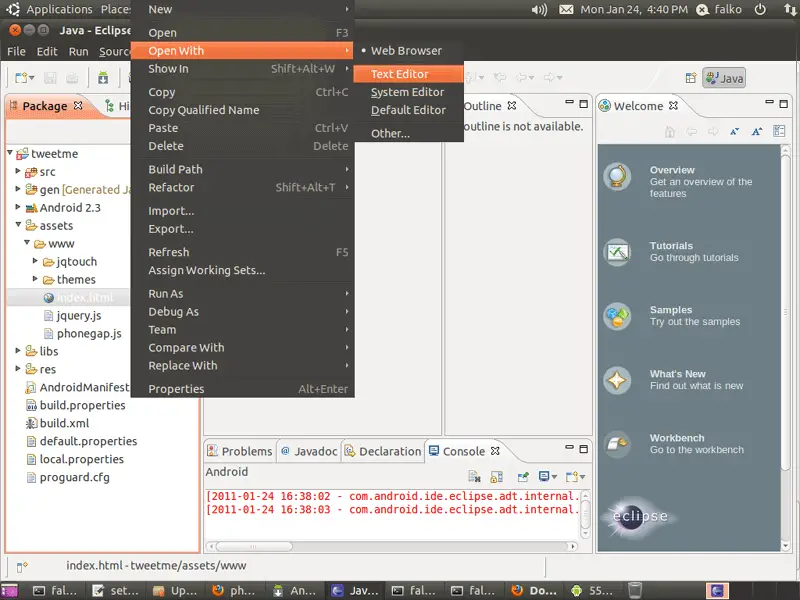The height and width of the screenshot is (600, 800).
Task: Select phonegap.js in the package tree
Action: pos(89,334)
